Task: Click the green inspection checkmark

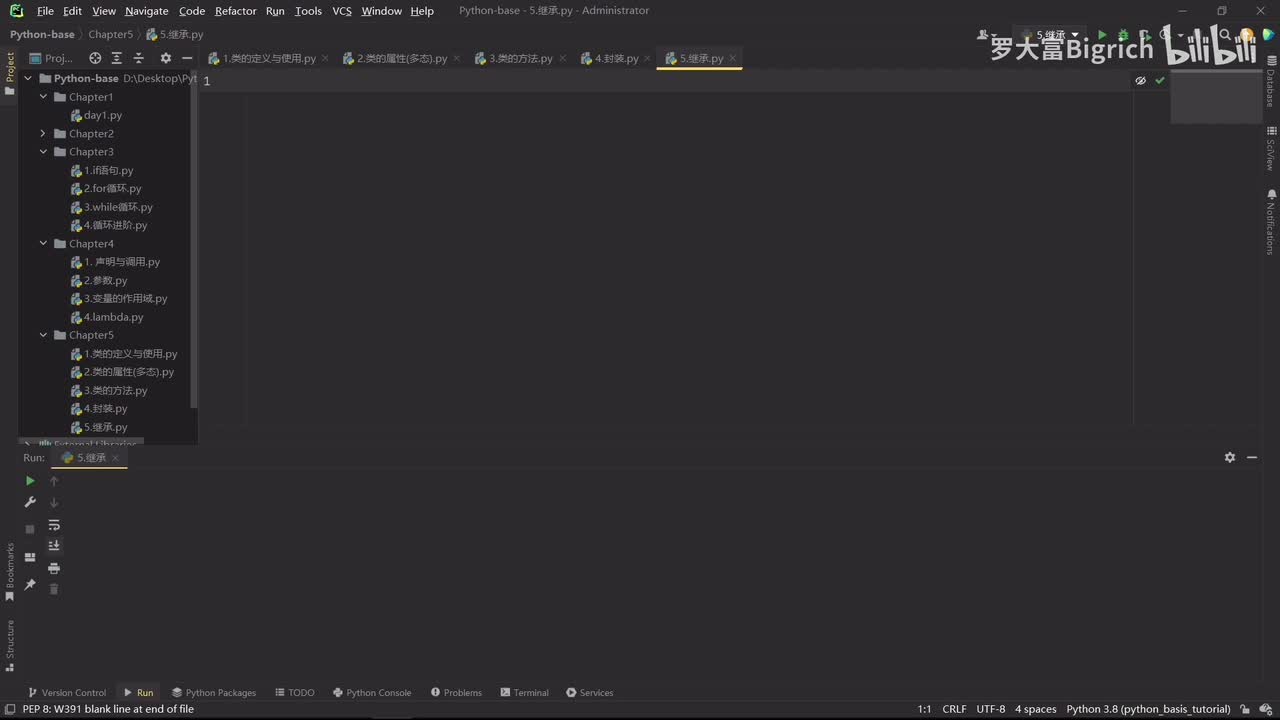Action: coord(1160,80)
